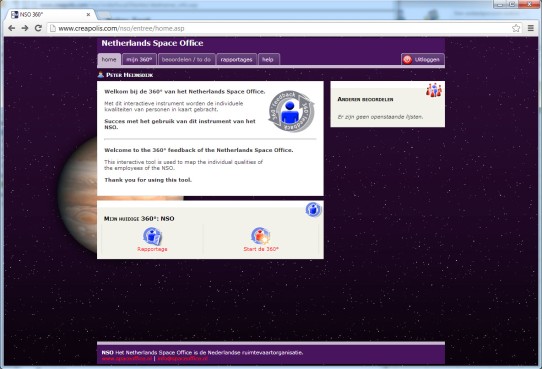Follow the Start de 360° link

(261, 249)
